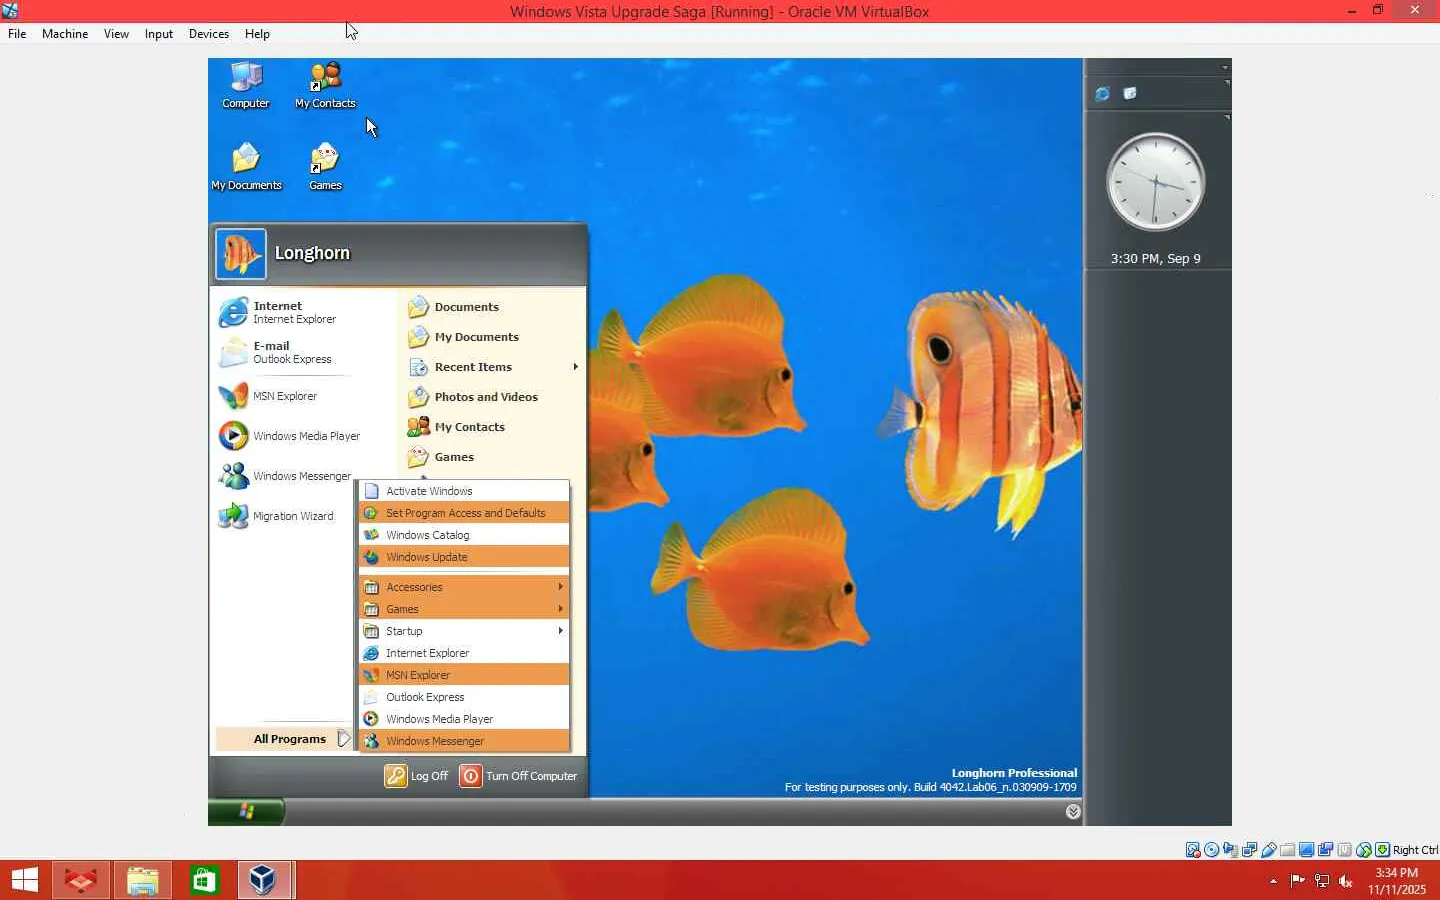Click the VirtualBox network adapters indicator
1440x900 pixels.
pyautogui.click(x=1250, y=850)
